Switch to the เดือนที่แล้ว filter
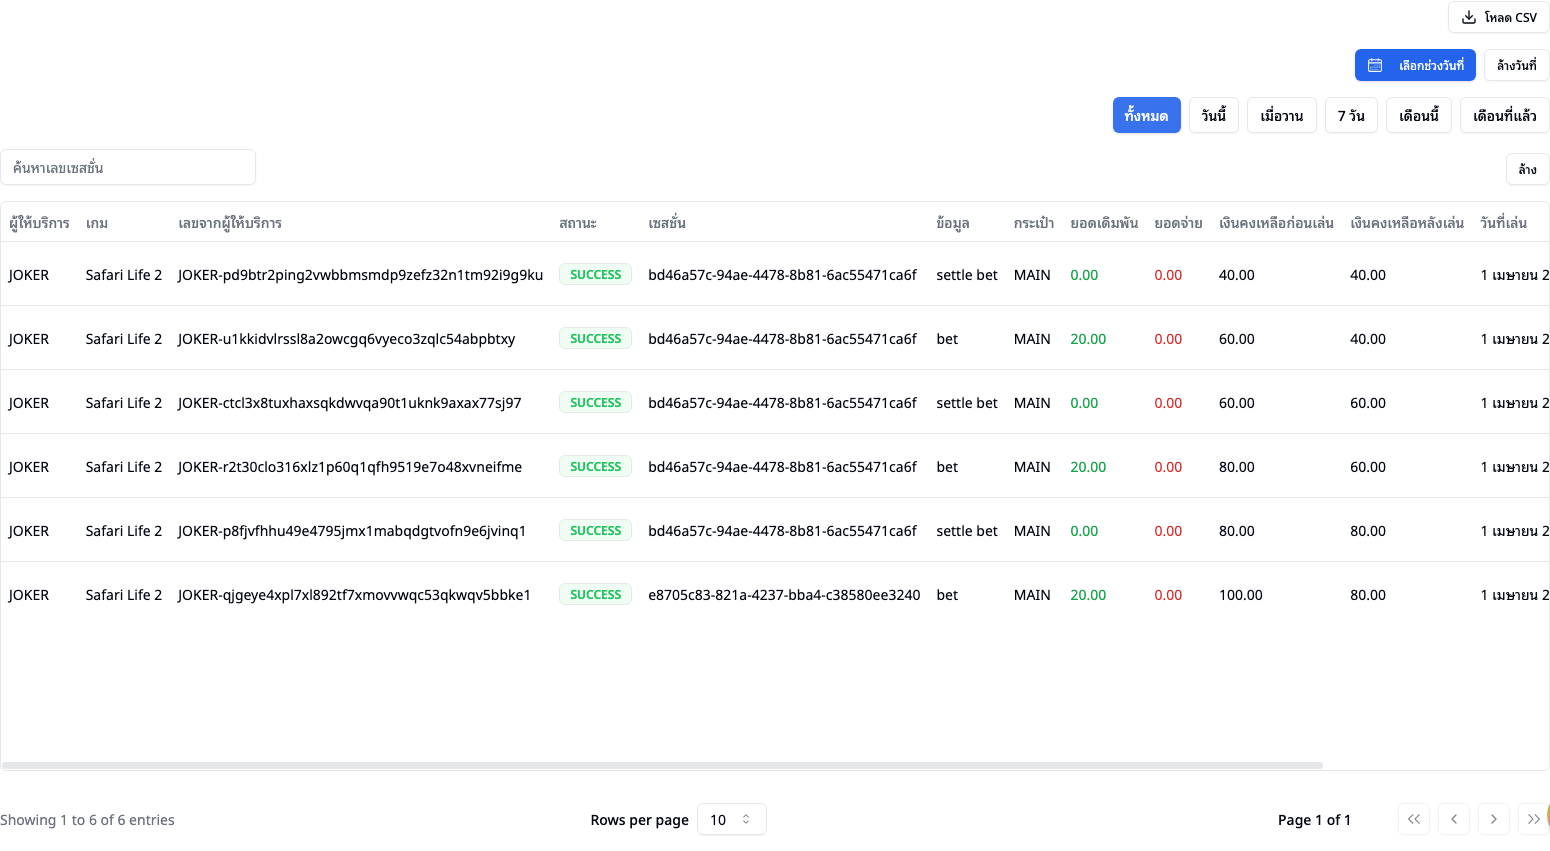Viewport: 1550px width, 851px height. coord(1504,115)
